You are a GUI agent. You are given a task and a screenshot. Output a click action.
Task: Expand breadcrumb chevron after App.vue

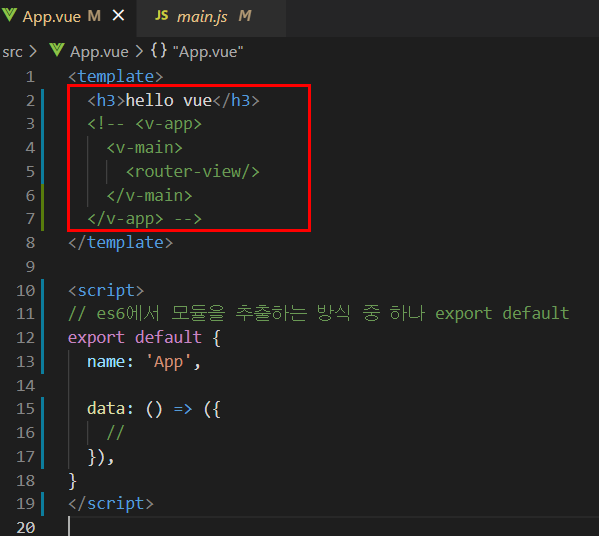click(139, 52)
